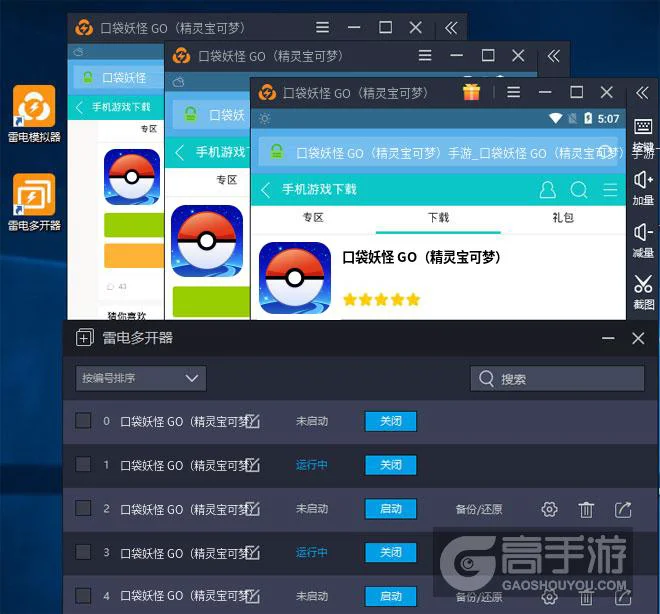Image resolution: width=660 pixels, height=614 pixels.
Task: Check the checkbox for instance 0
Action: (x=83, y=420)
